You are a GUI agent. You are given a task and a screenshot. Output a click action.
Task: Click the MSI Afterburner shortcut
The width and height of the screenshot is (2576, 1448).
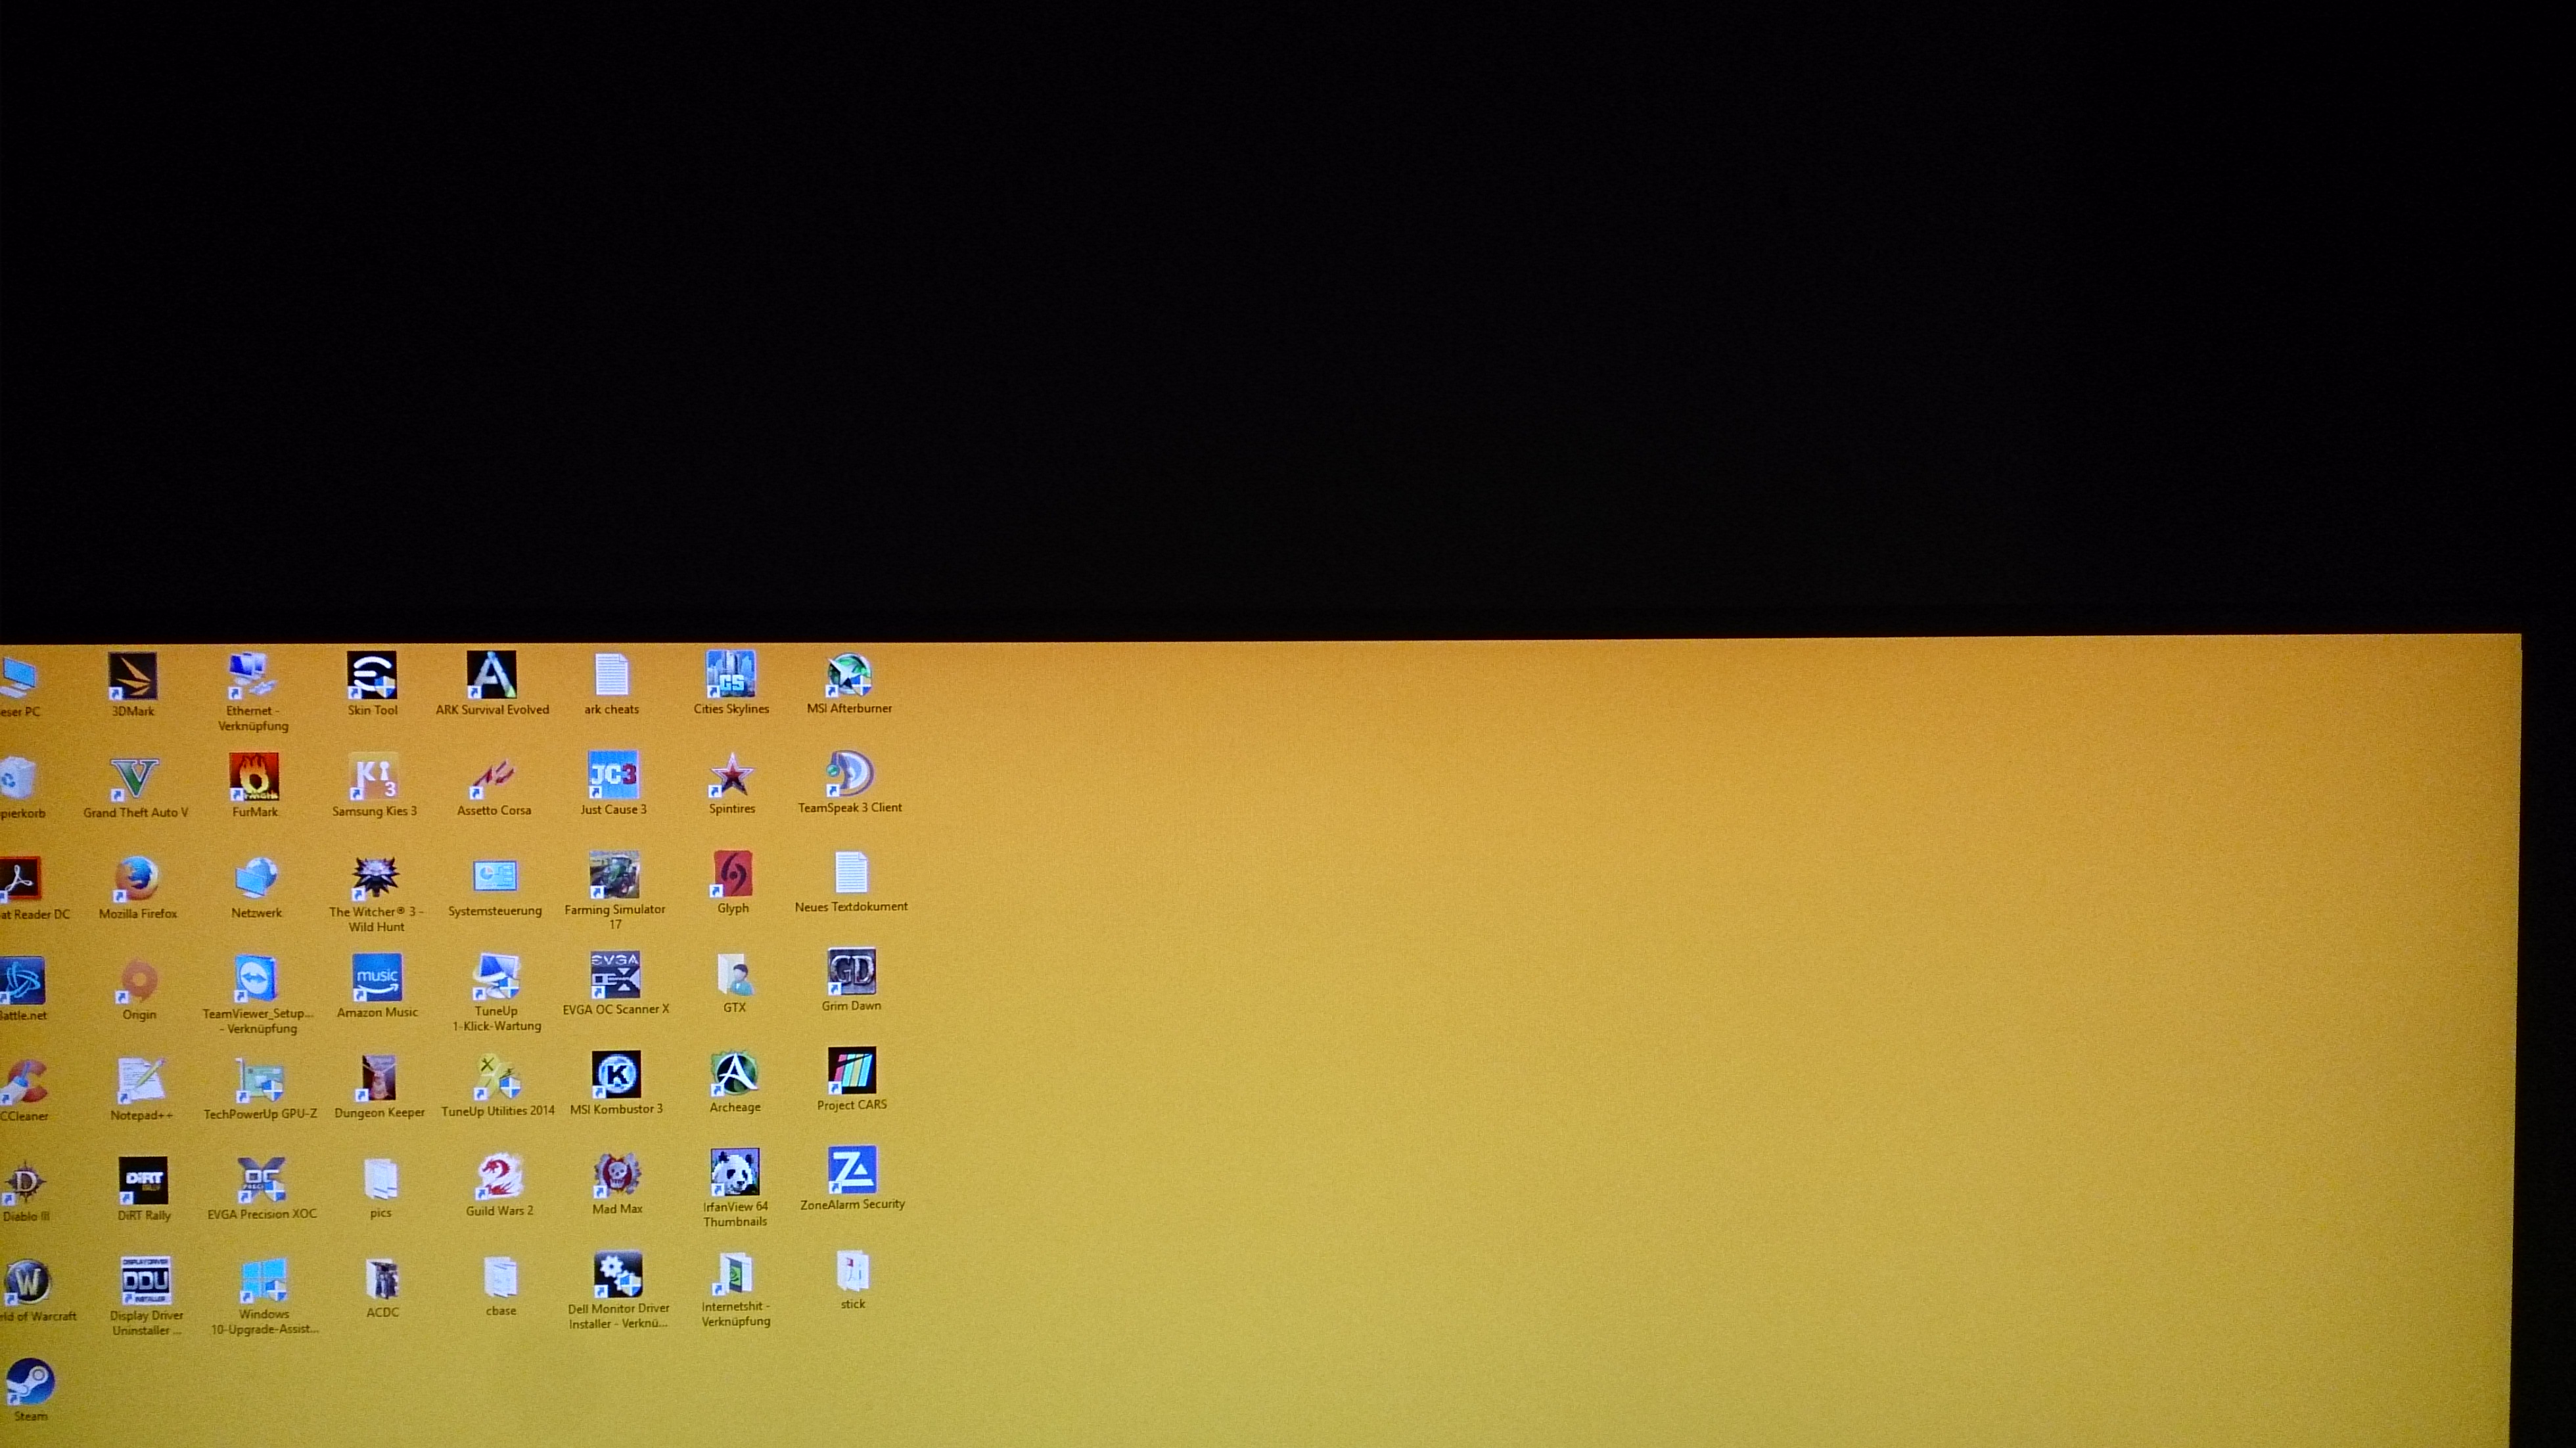click(849, 675)
